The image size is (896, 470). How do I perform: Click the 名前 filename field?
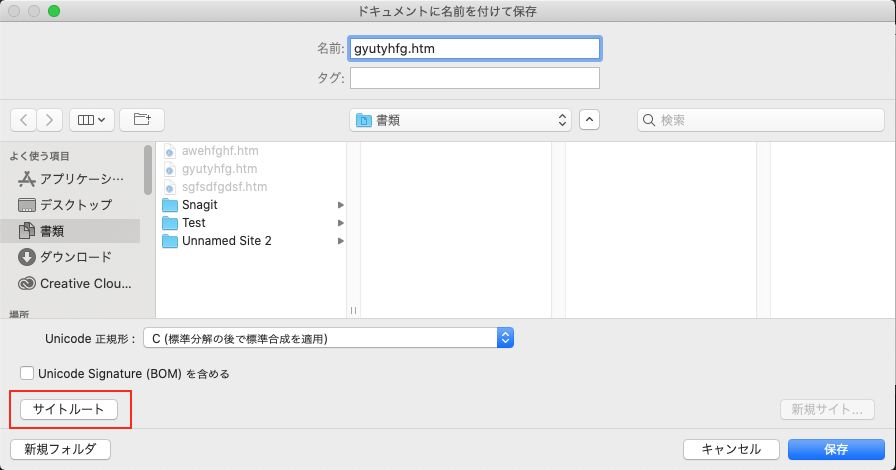point(475,49)
